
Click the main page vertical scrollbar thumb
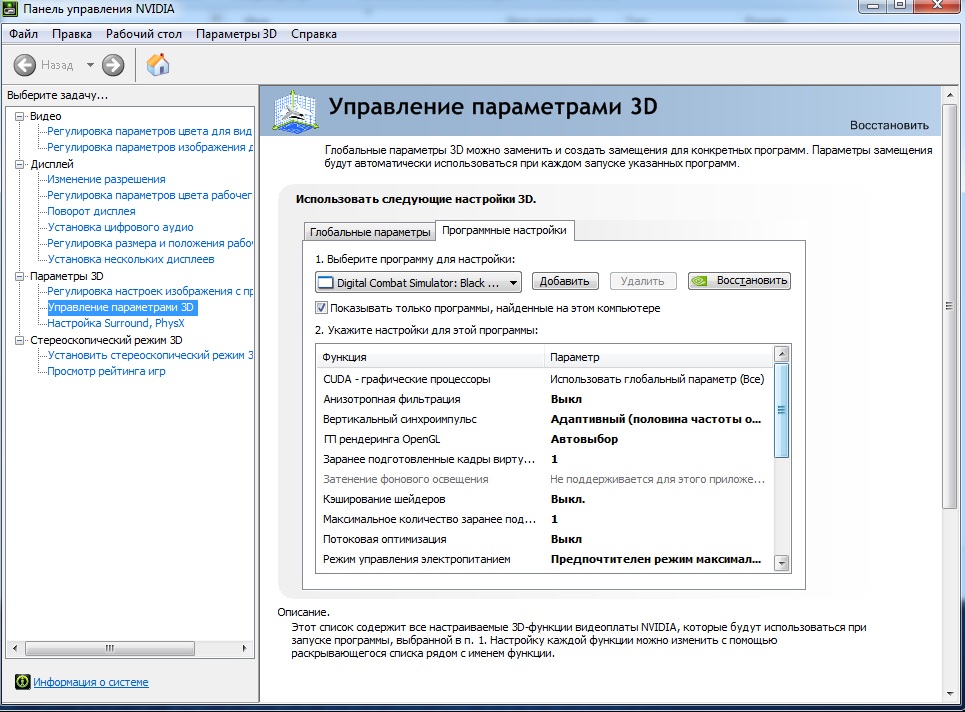pos(949,306)
